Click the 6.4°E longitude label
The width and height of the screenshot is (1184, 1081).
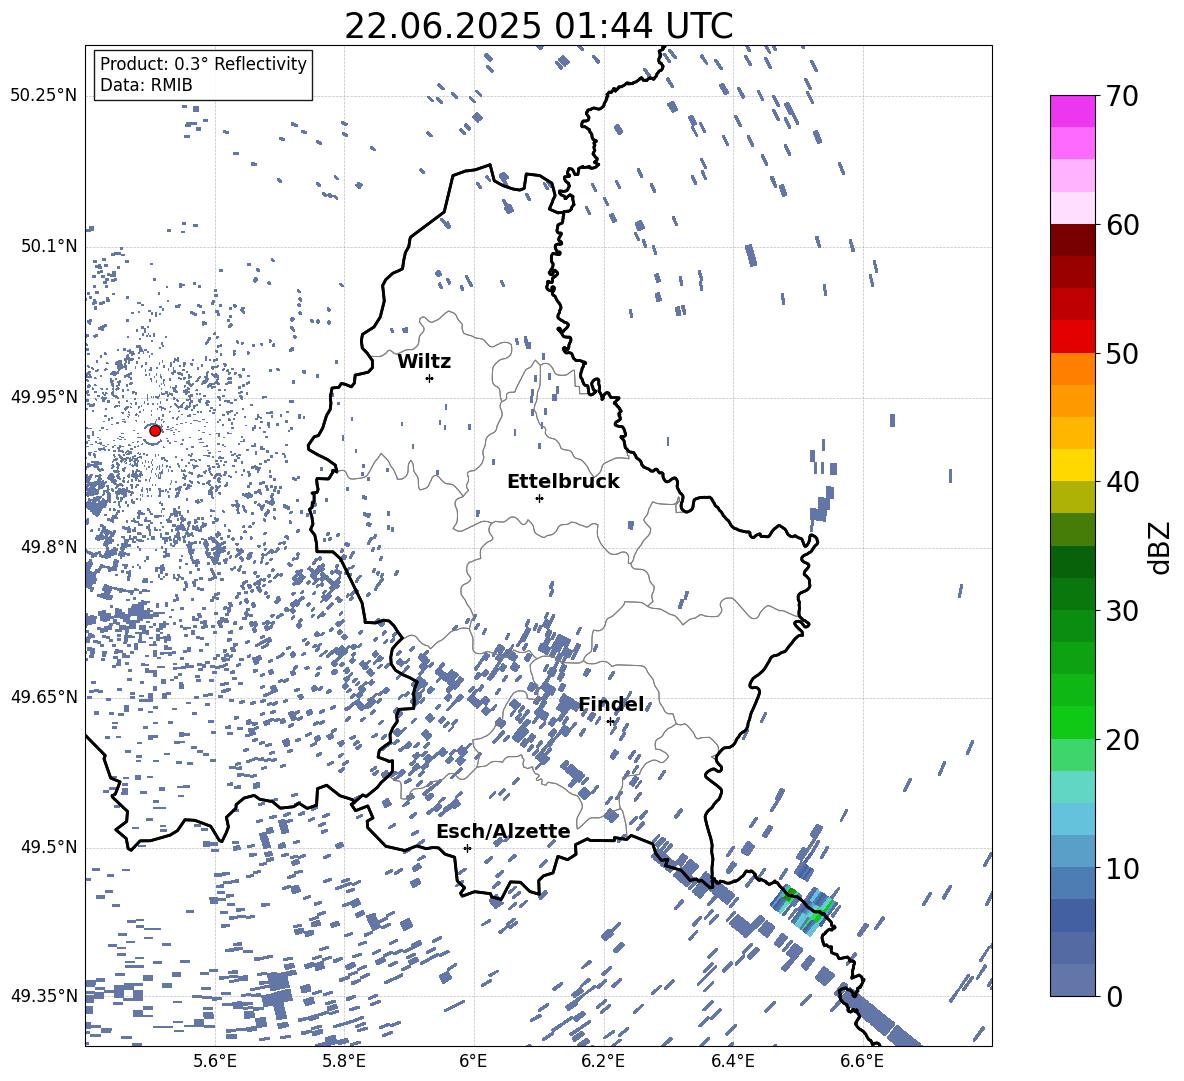[732, 1061]
